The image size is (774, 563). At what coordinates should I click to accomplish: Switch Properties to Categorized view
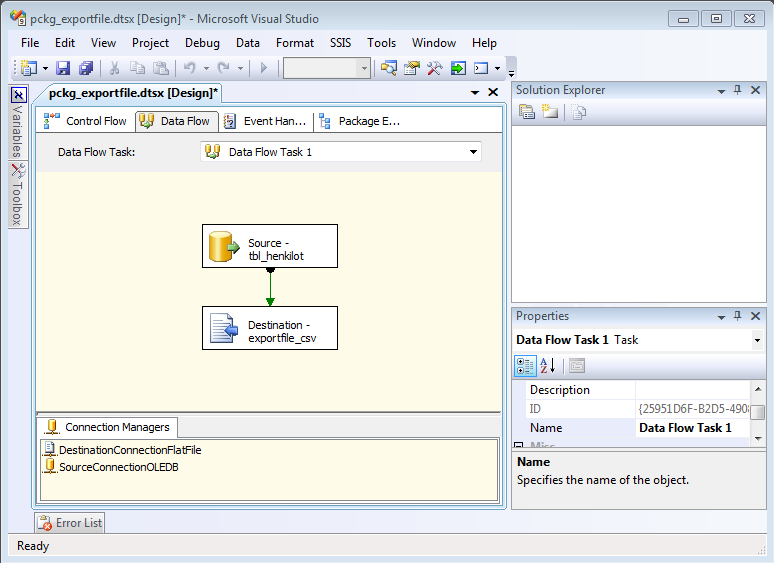(x=525, y=366)
